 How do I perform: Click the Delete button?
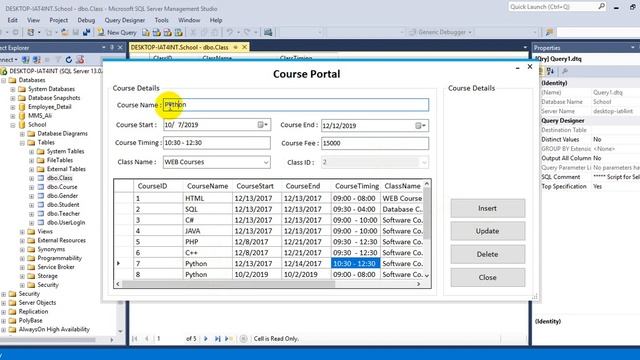(x=488, y=254)
